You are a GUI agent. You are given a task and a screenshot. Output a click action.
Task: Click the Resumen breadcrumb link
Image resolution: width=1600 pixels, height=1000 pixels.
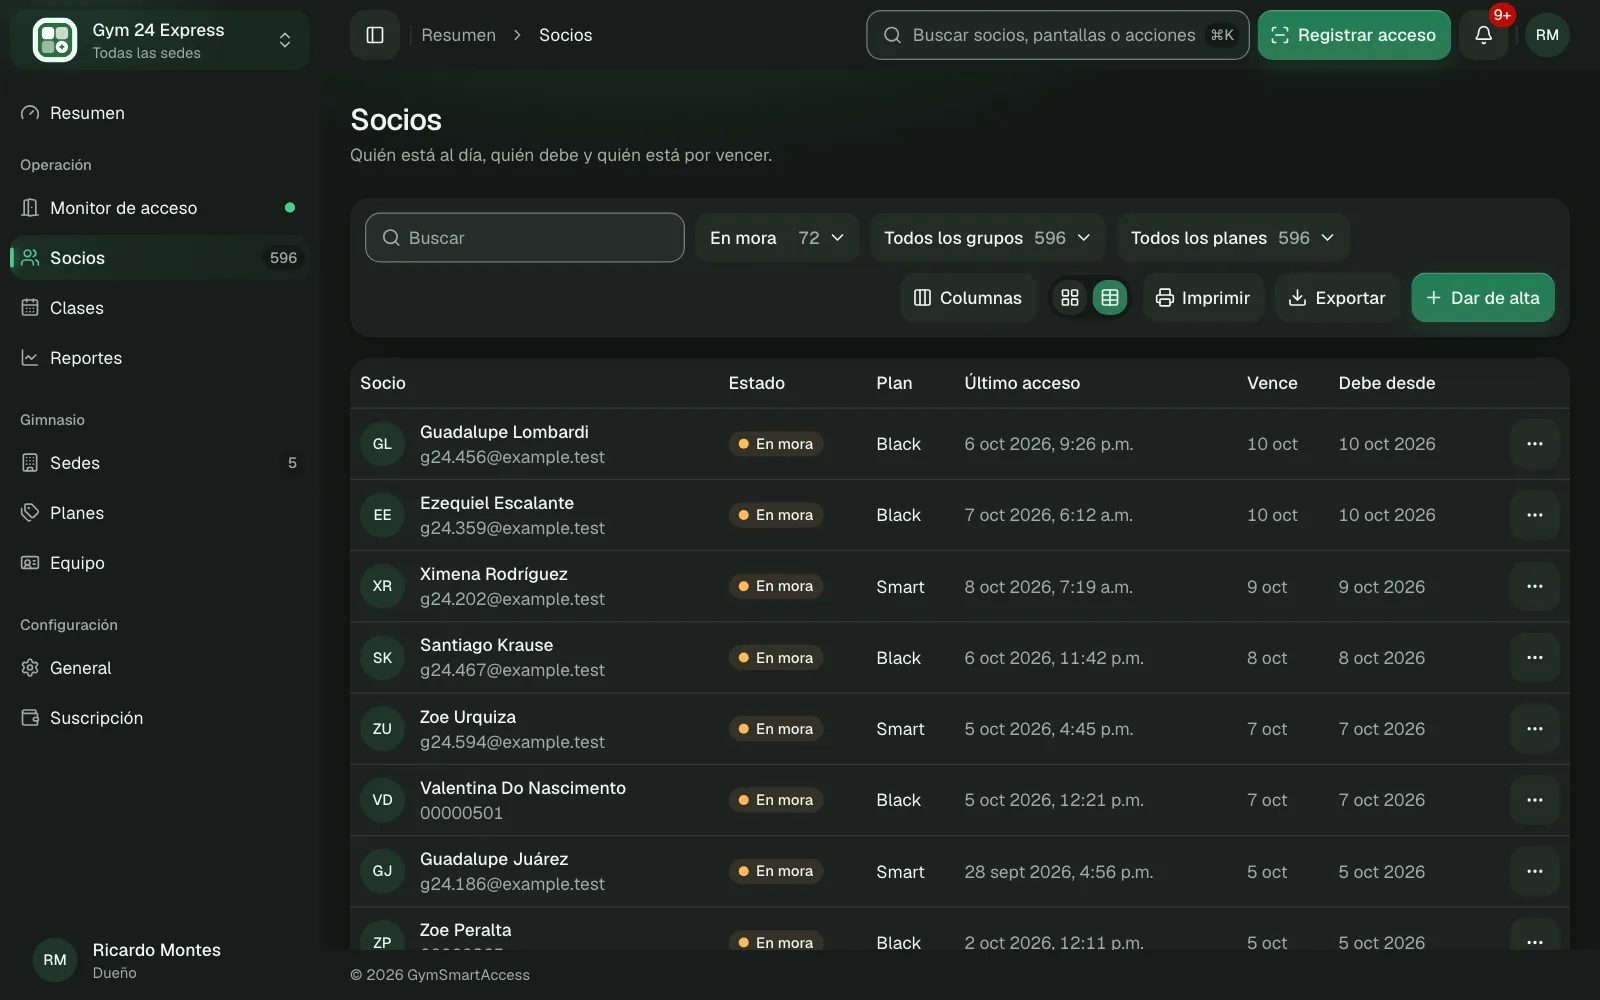click(458, 35)
